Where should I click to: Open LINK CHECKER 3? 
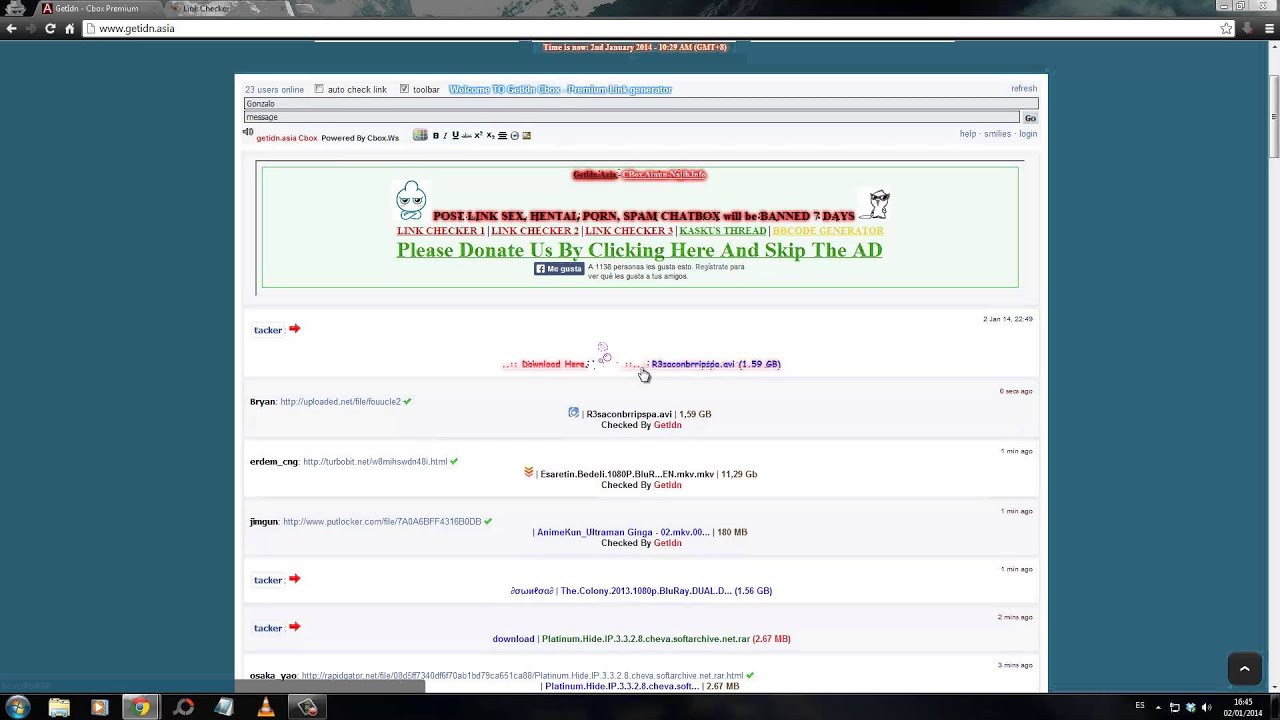pos(629,231)
